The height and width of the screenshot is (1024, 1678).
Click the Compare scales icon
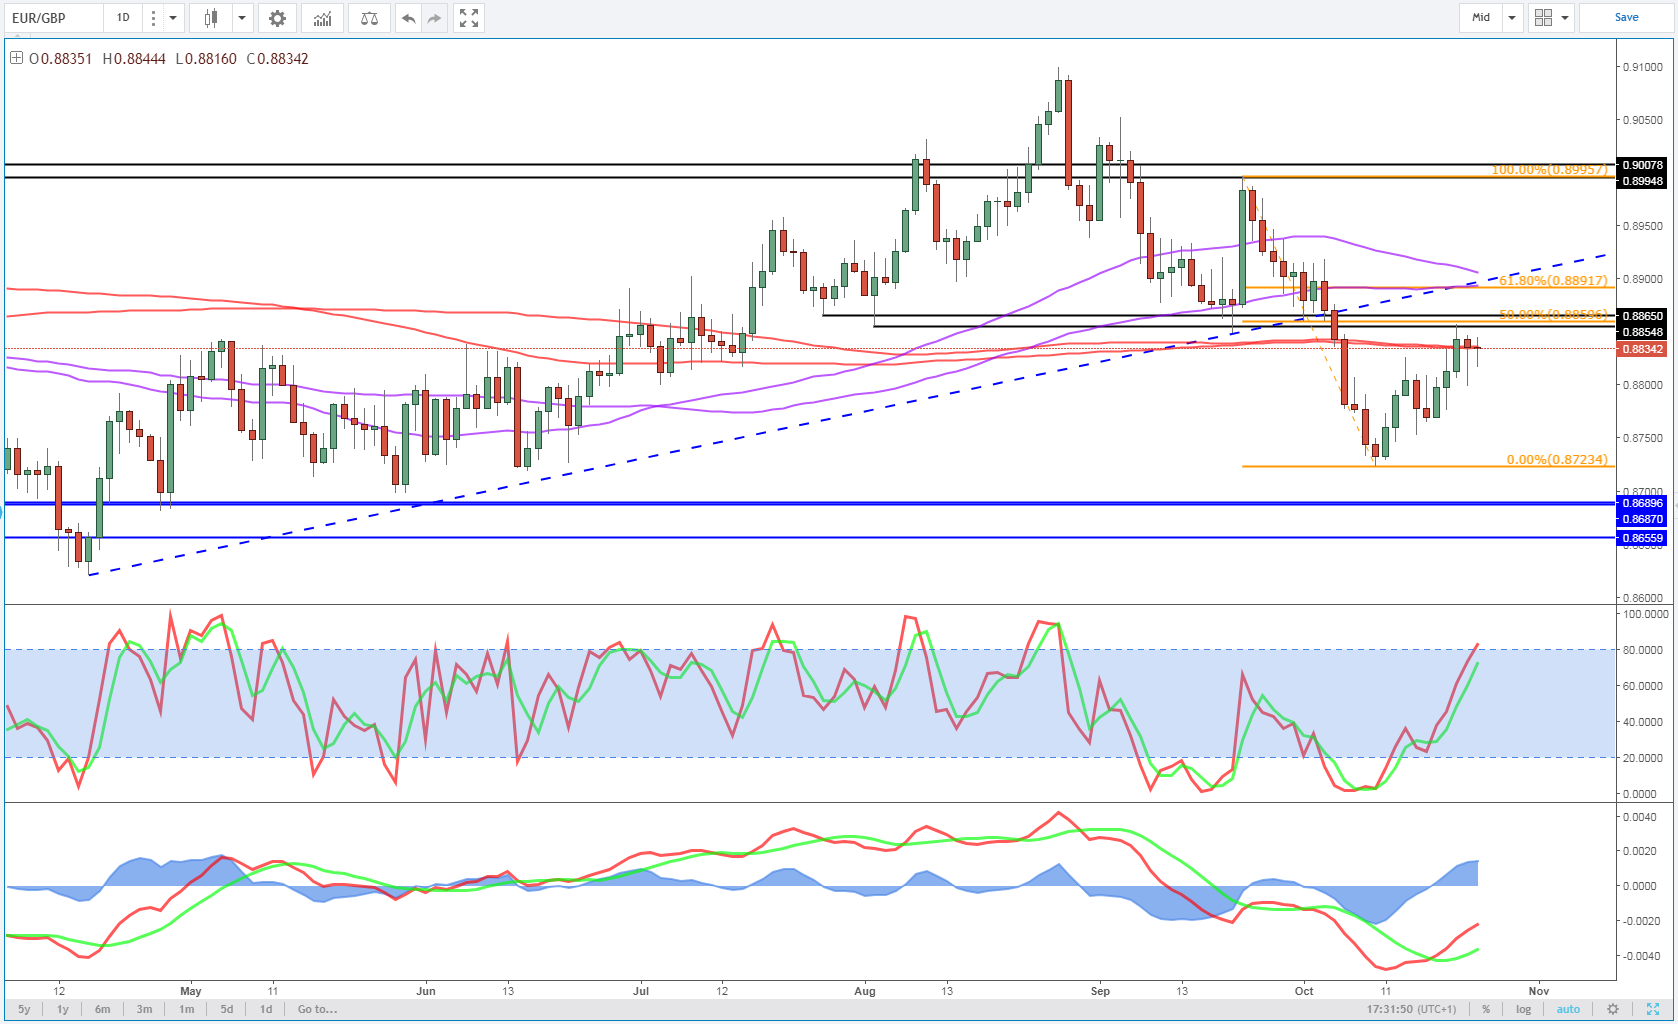(369, 18)
